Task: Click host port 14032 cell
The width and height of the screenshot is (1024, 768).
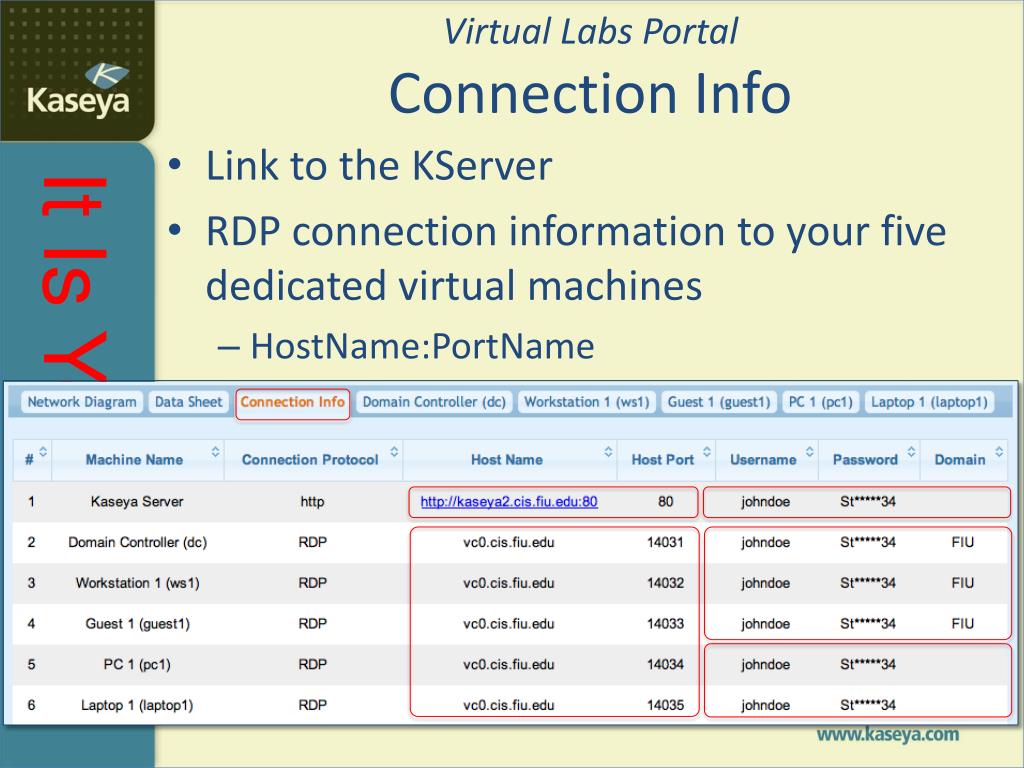Action: tap(665, 583)
